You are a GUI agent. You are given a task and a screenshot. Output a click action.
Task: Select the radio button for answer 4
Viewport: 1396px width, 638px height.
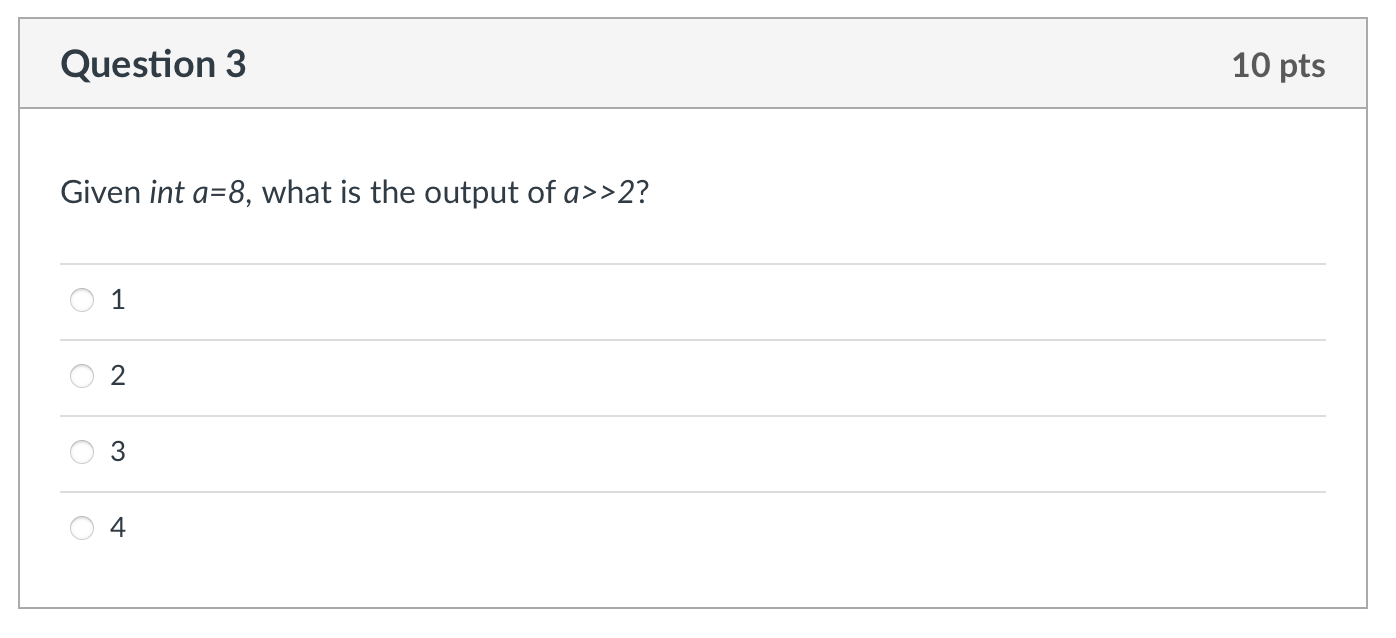pyautogui.click(x=82, y=528)
